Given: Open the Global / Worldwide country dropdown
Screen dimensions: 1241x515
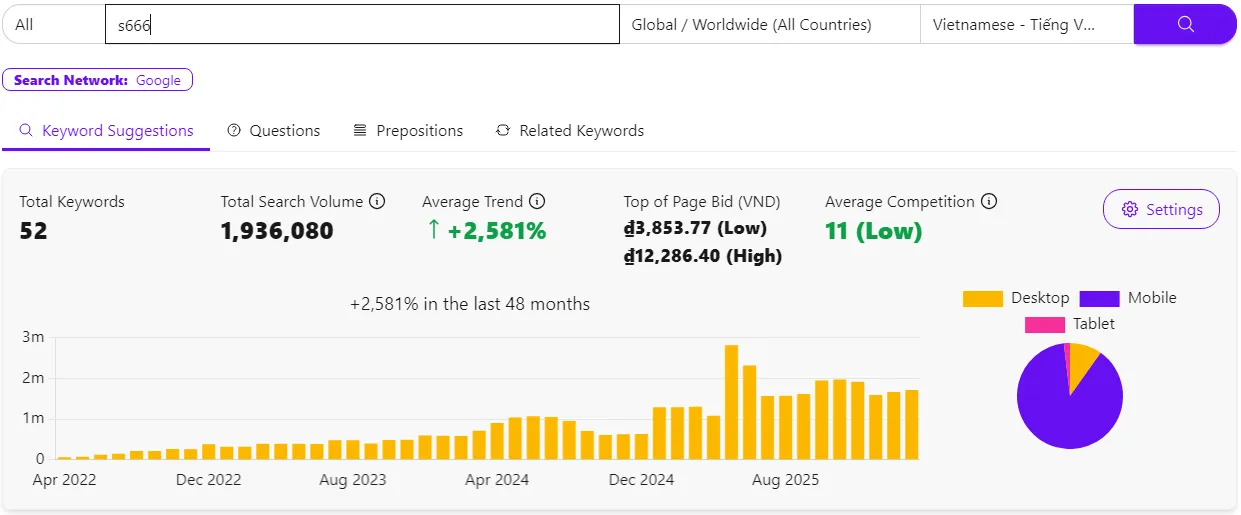Looking at the screenshot, I should coord(769,24).
